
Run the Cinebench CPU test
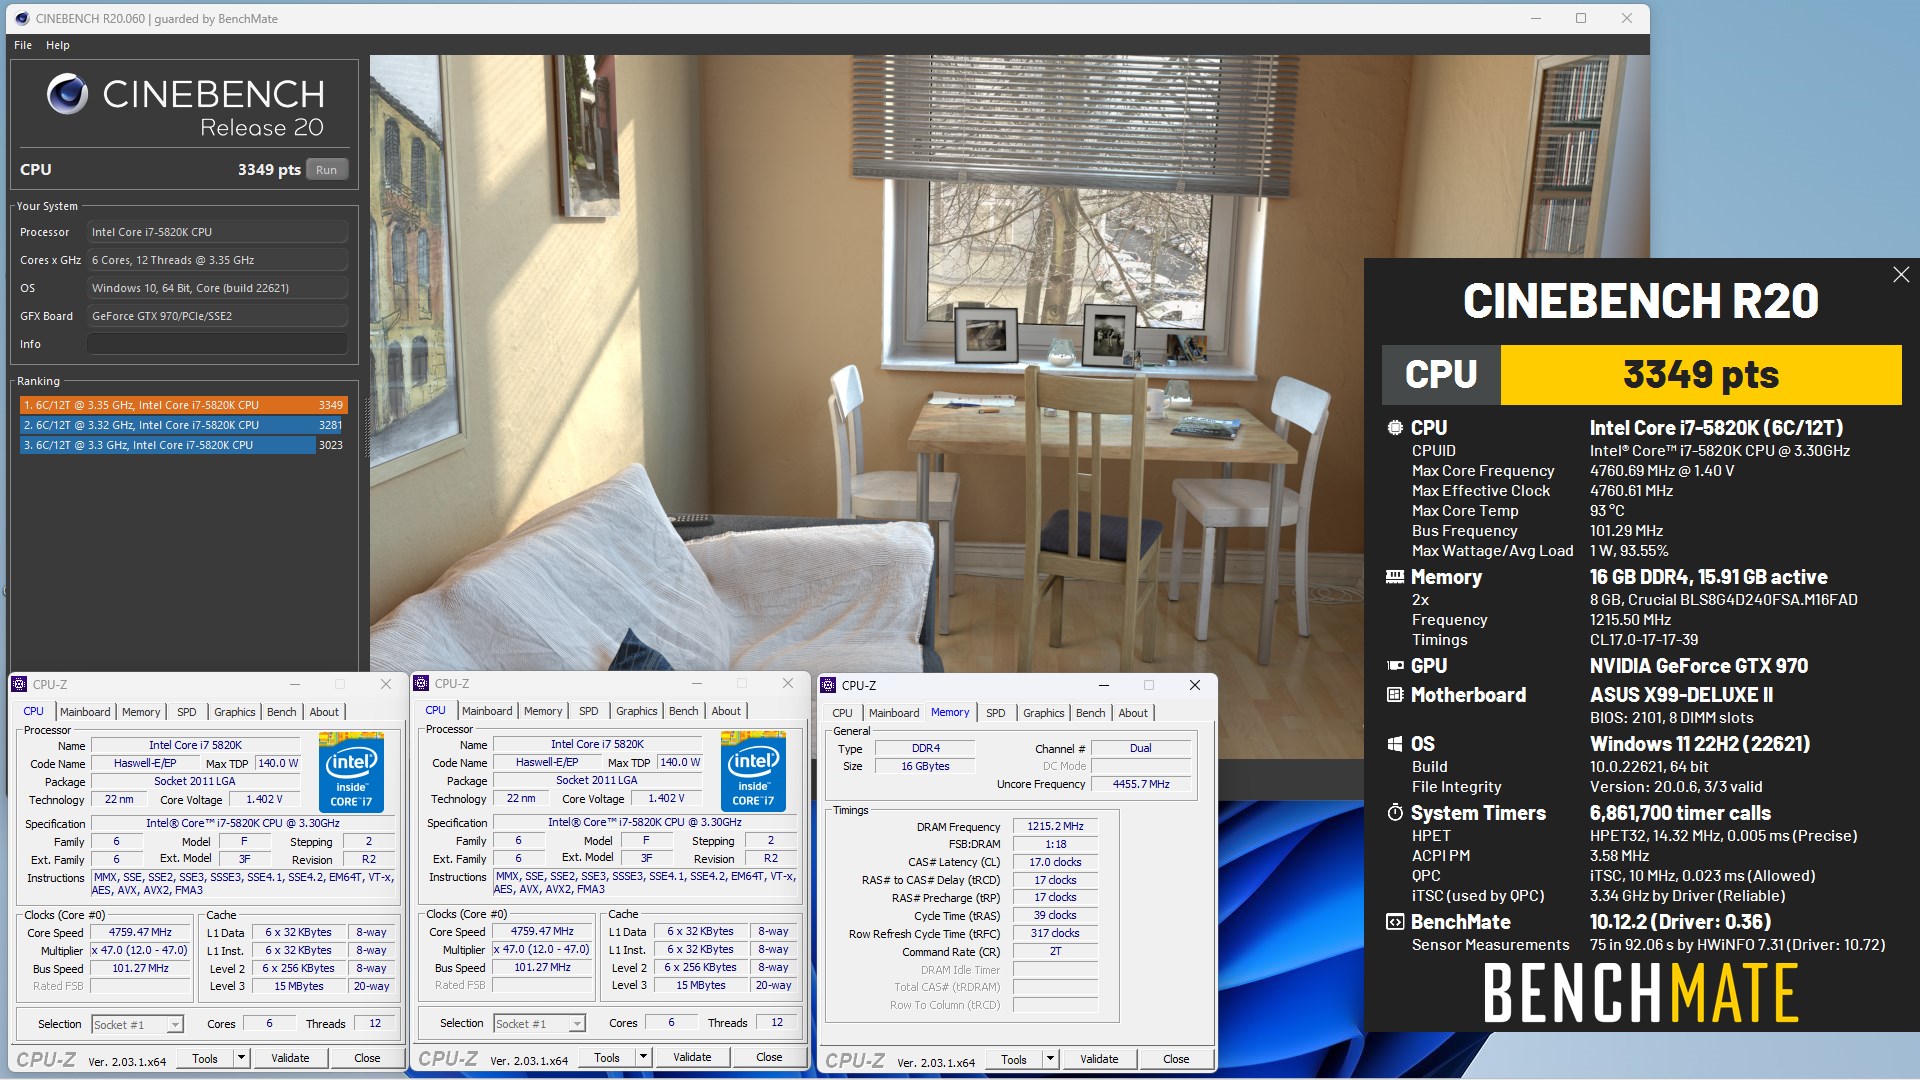coord(327,170)
